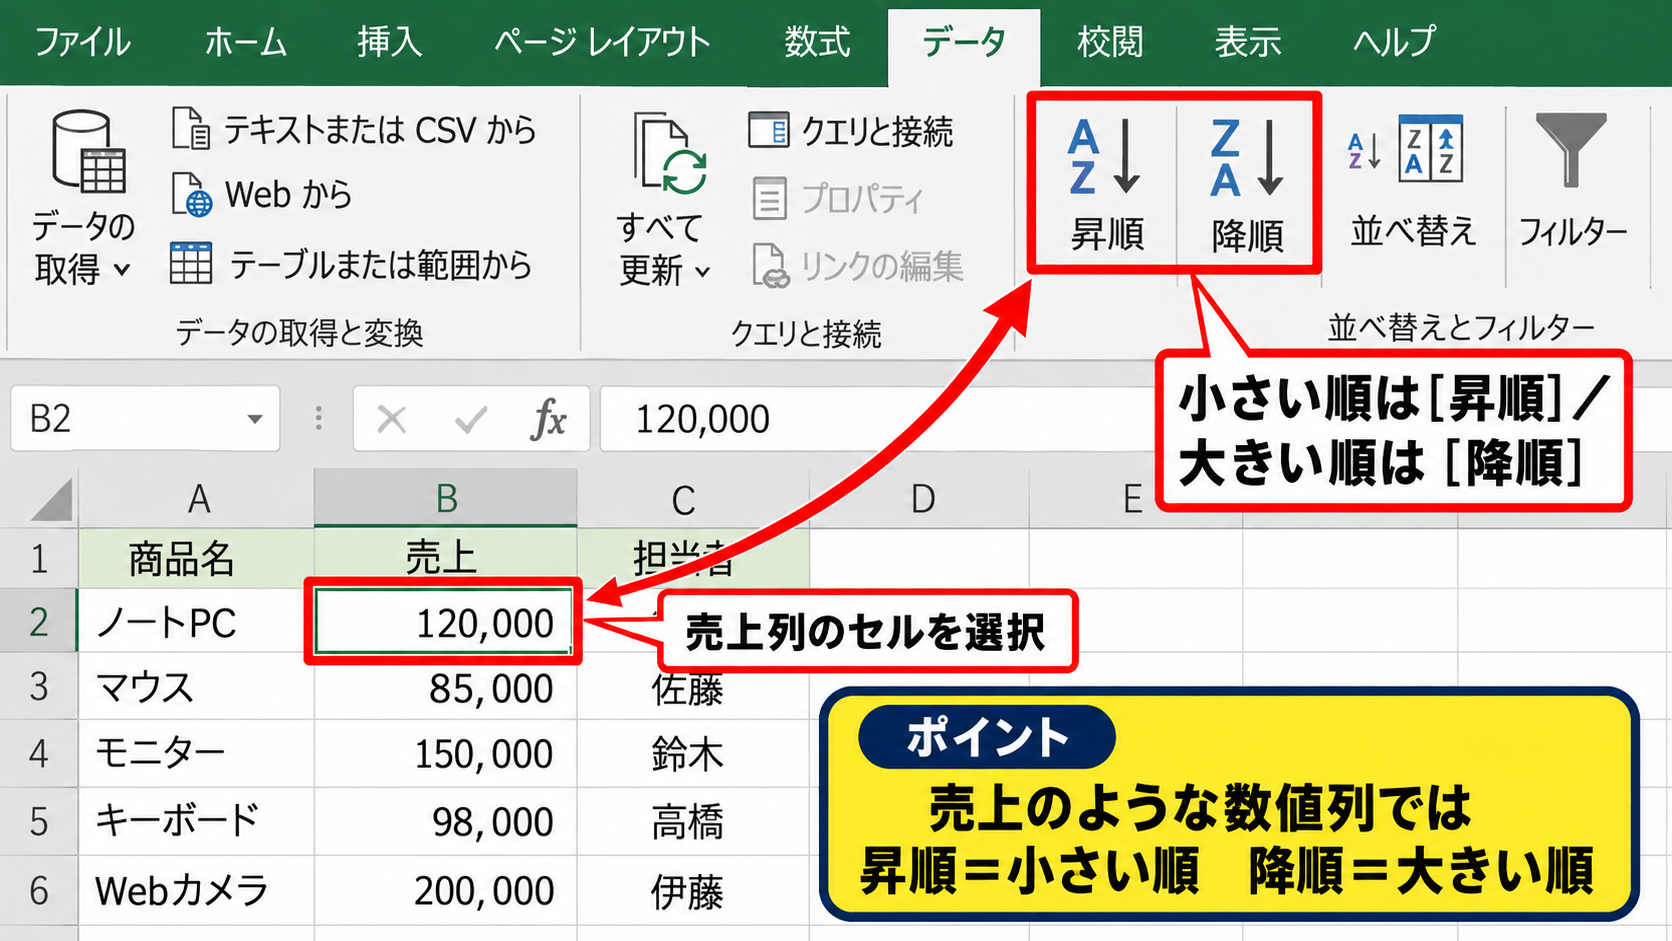Import from テキストまたは CSV から
The image size is (1672, 941).
(x=354, y=130)
